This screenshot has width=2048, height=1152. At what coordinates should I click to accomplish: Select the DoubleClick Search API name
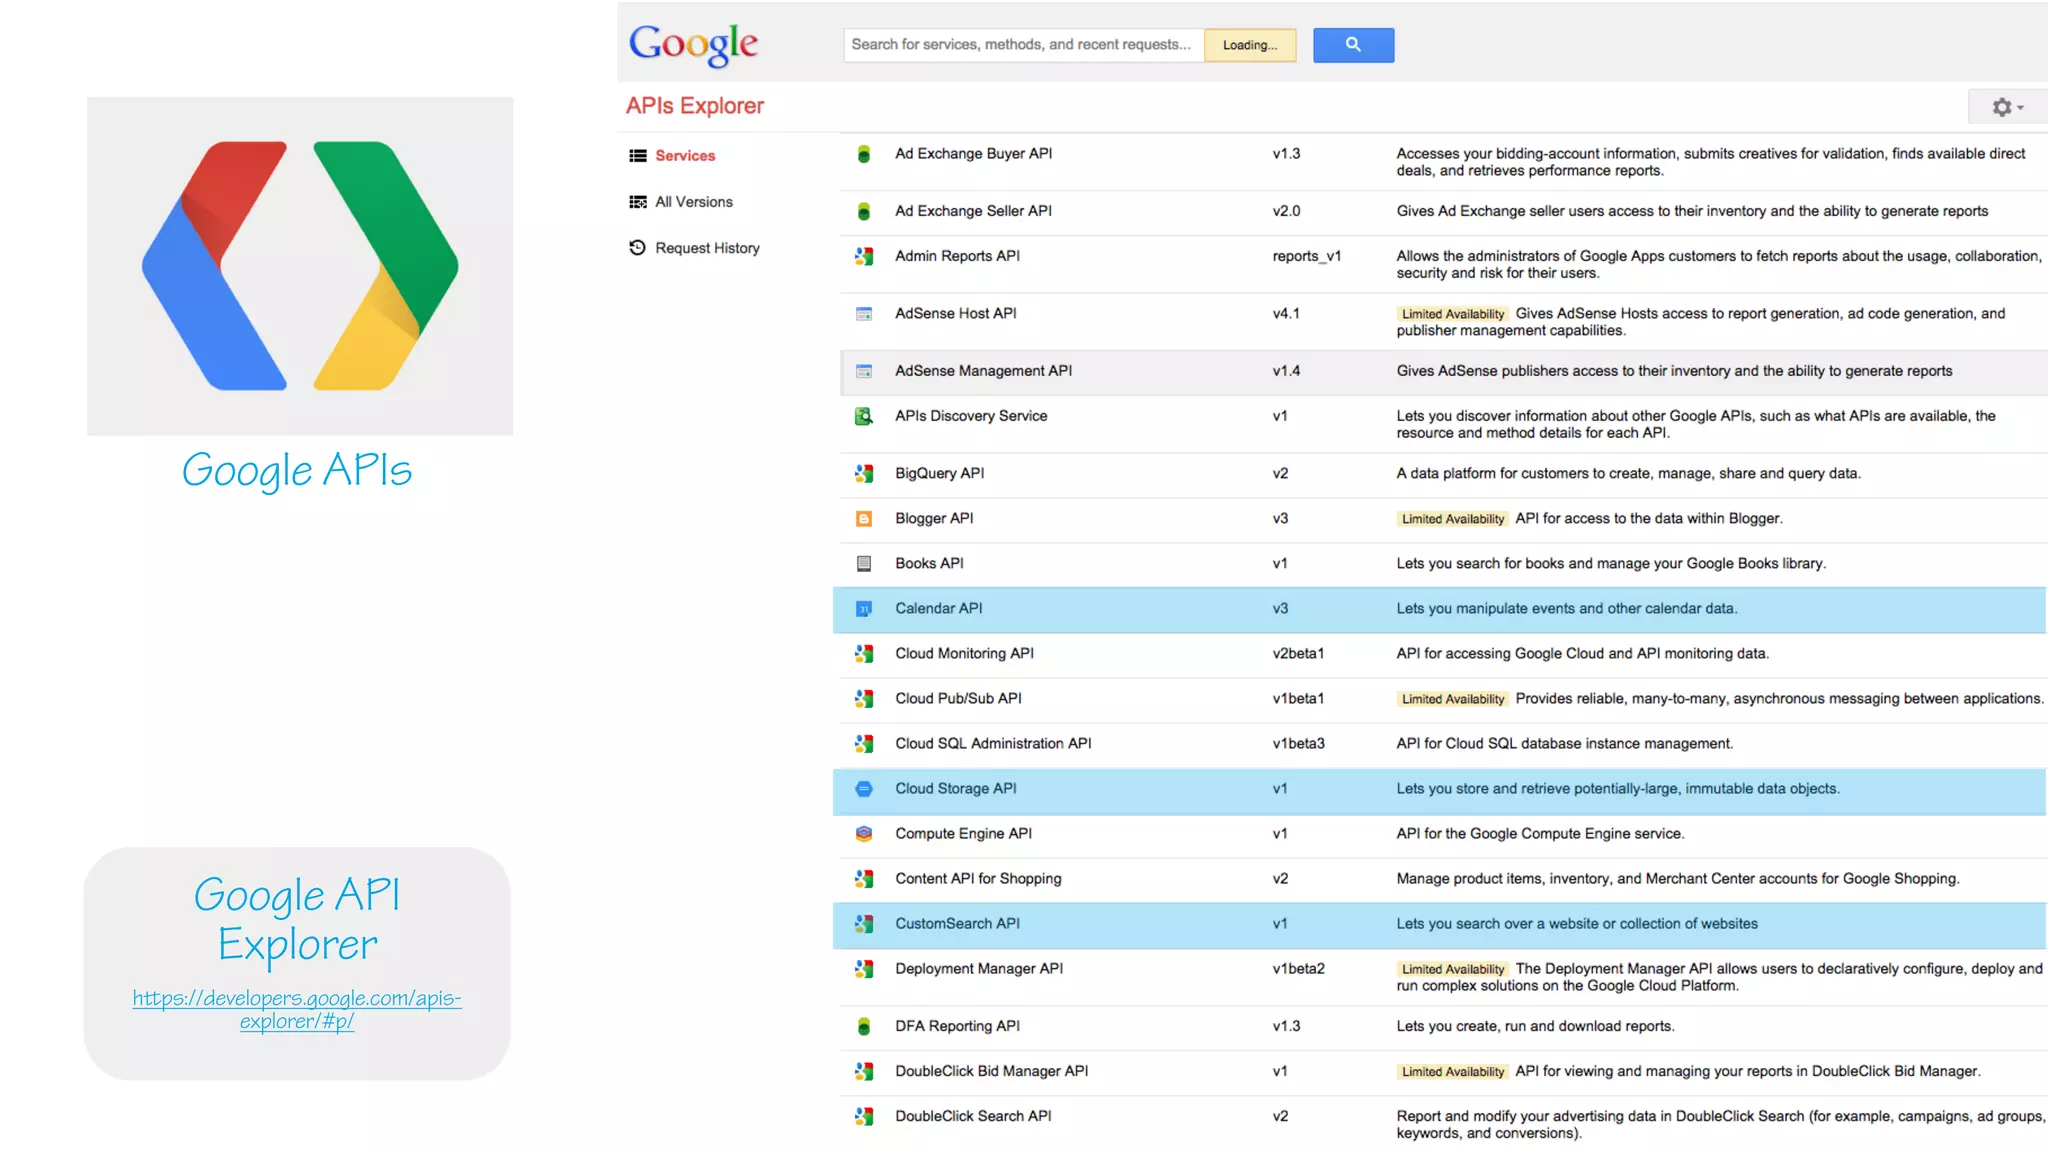(x=973, y=1117)
